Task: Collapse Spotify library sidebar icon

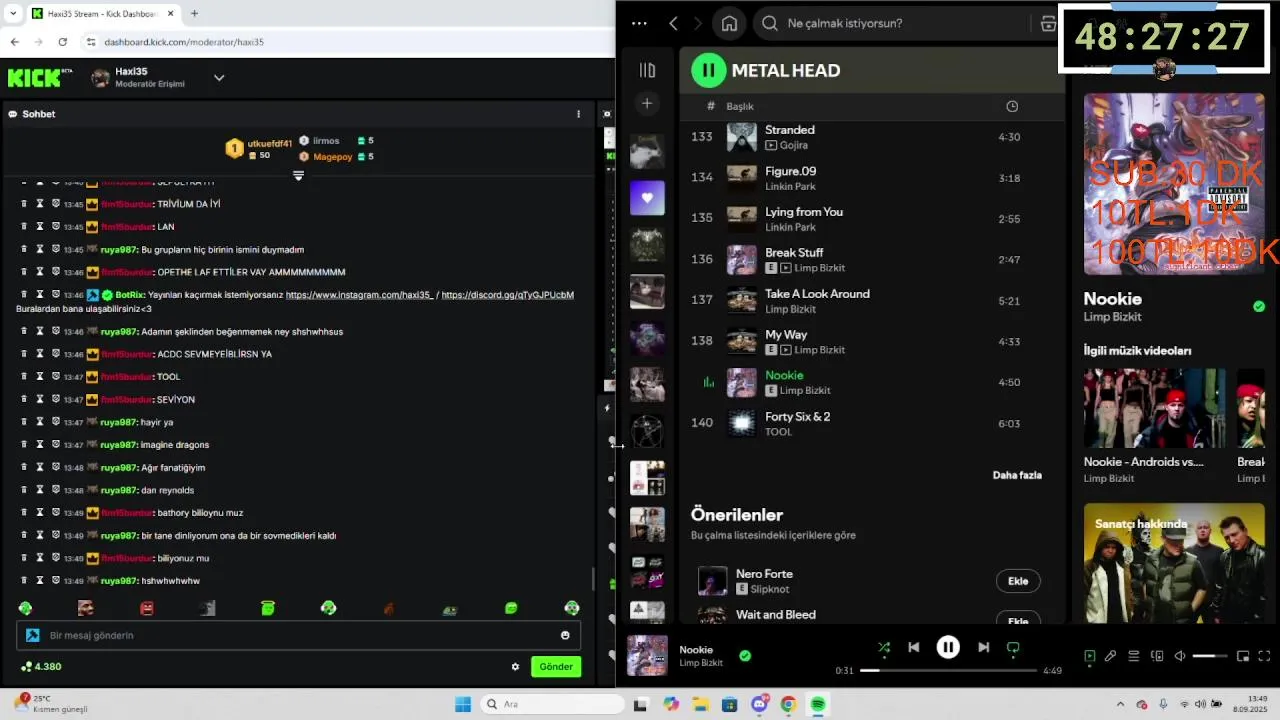Action: coord(647,70)
